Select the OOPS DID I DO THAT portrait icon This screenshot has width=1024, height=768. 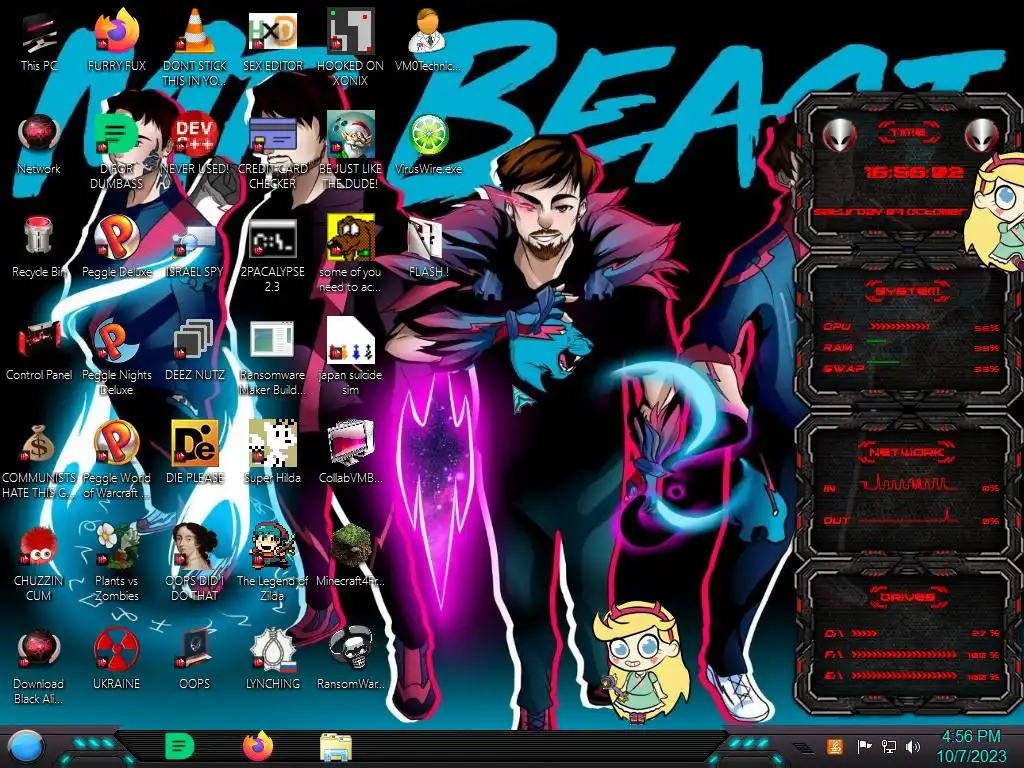tap(195, 546)
